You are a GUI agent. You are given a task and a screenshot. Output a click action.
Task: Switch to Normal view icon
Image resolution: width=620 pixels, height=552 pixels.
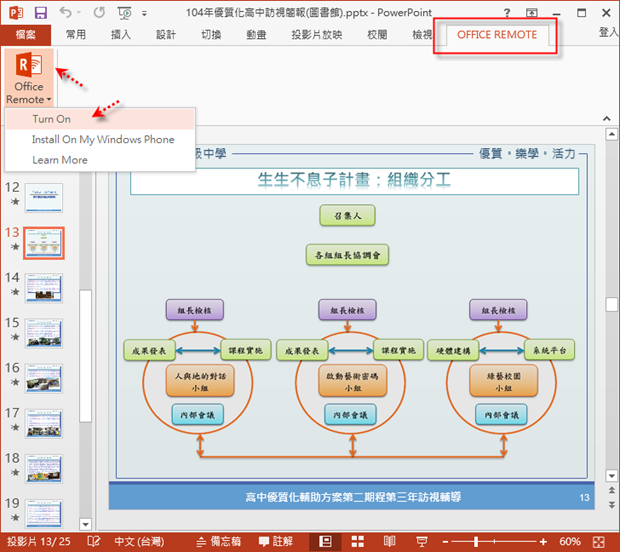pyautogui.click(x=325, y=541)
